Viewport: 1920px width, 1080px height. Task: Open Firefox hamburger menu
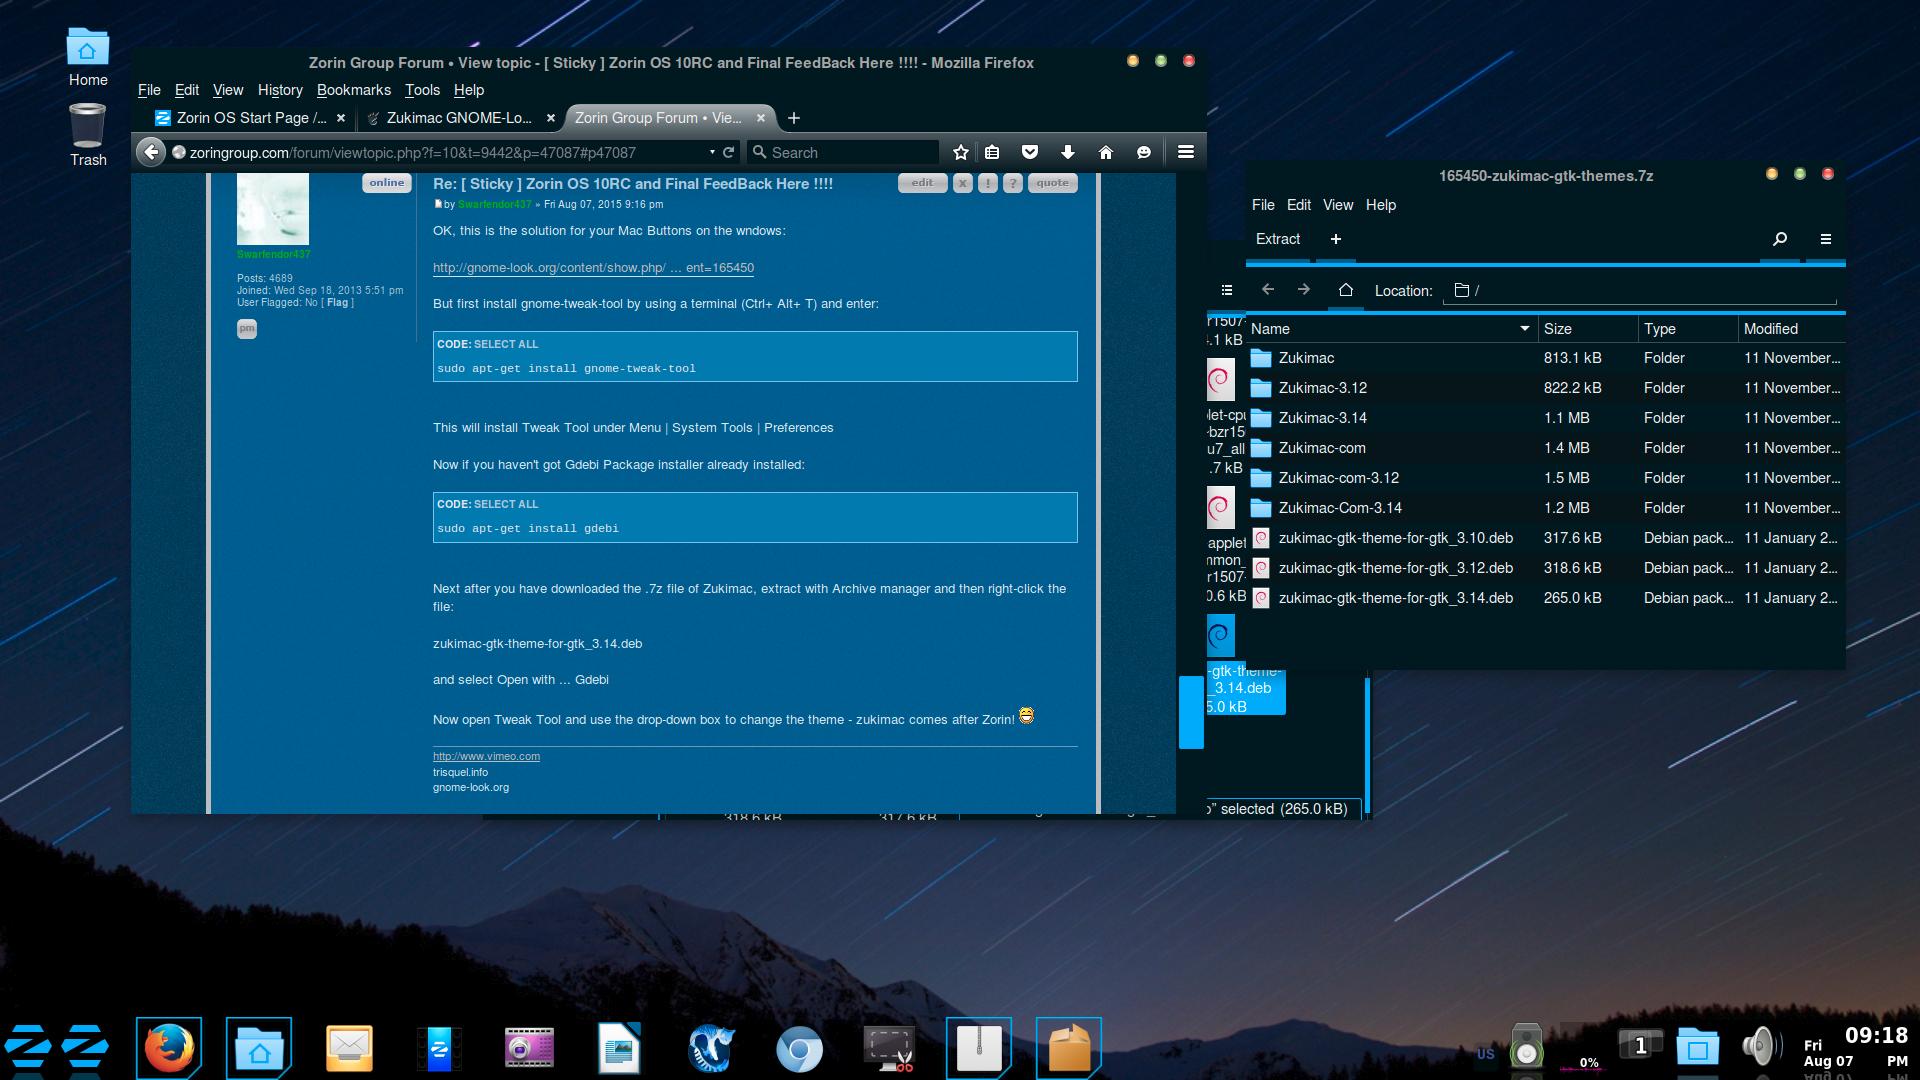pyautogui.click(x=1186, y=152)
